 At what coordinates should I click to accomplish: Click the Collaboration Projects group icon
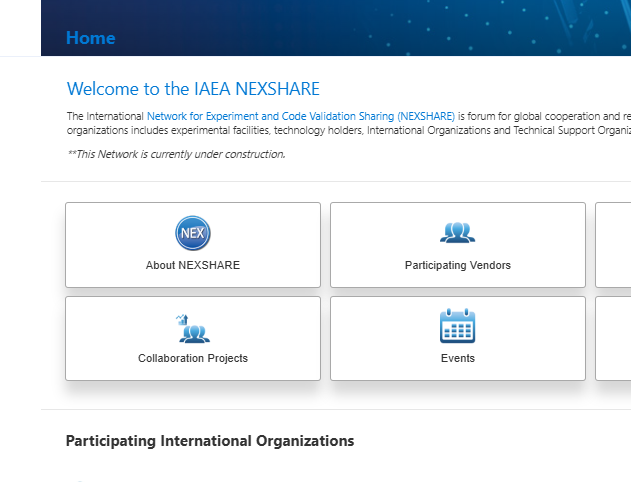pos(193,329)
